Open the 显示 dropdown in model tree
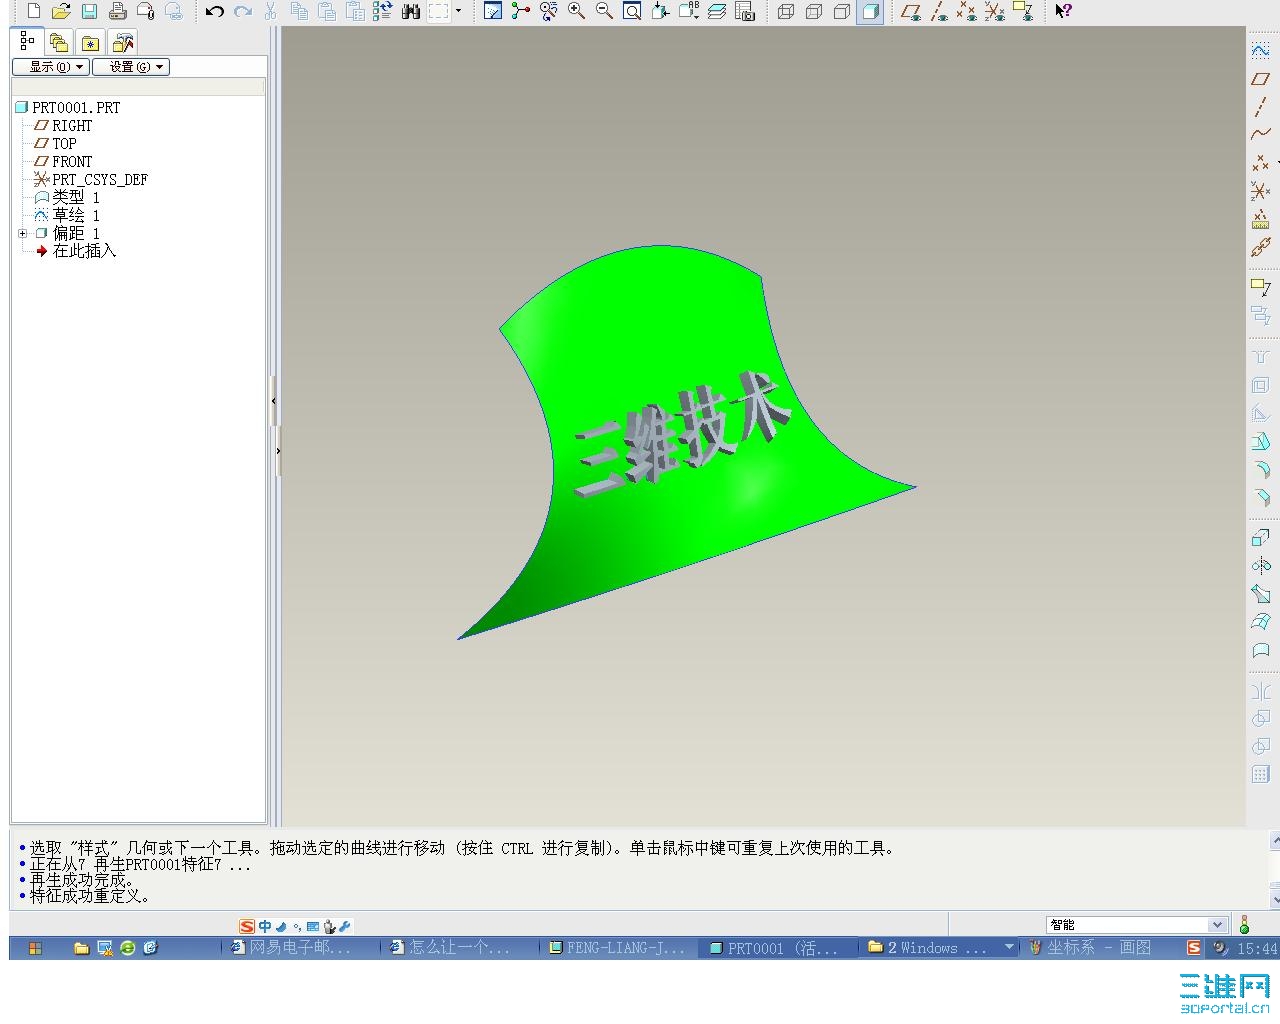The width and height of the screenshot is (1280, 1024). [x=51, y=67]
